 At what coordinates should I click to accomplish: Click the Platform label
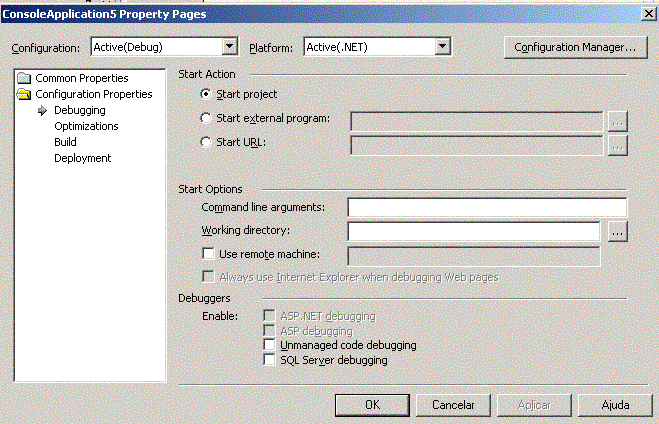[271, 48]
